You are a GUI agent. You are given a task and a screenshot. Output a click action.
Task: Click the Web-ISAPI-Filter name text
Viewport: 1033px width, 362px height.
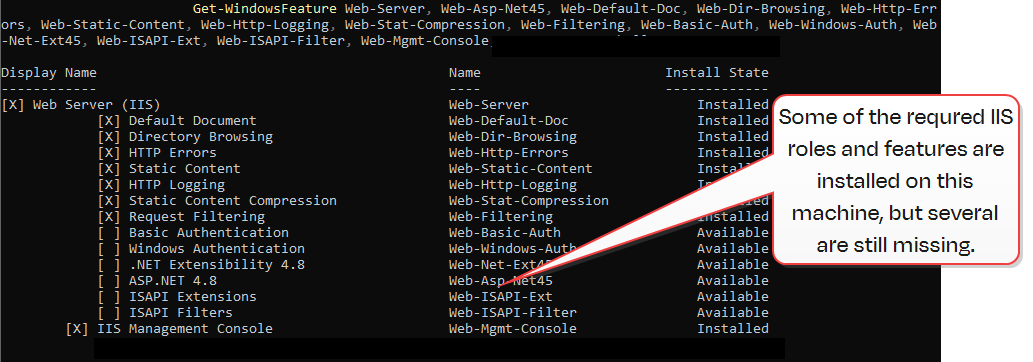point(513,313)
